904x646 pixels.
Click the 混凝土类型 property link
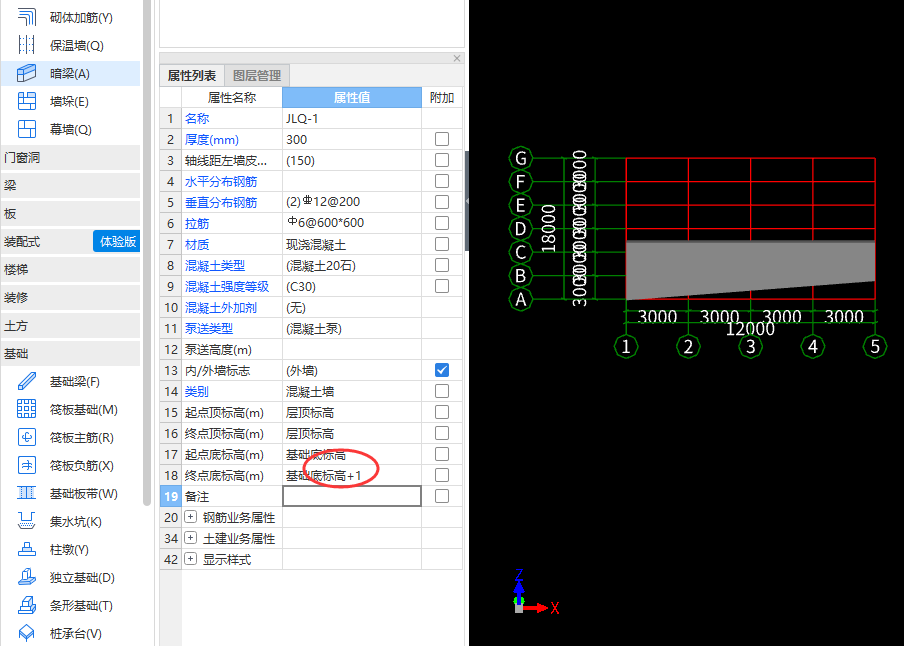click(x=214, y=266)
